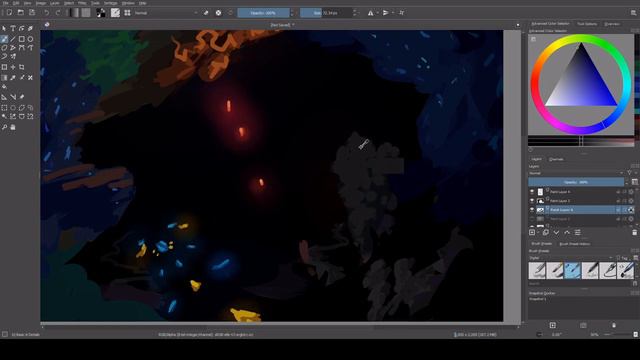Select the Rectangular Selection tool

click(4, 108)
